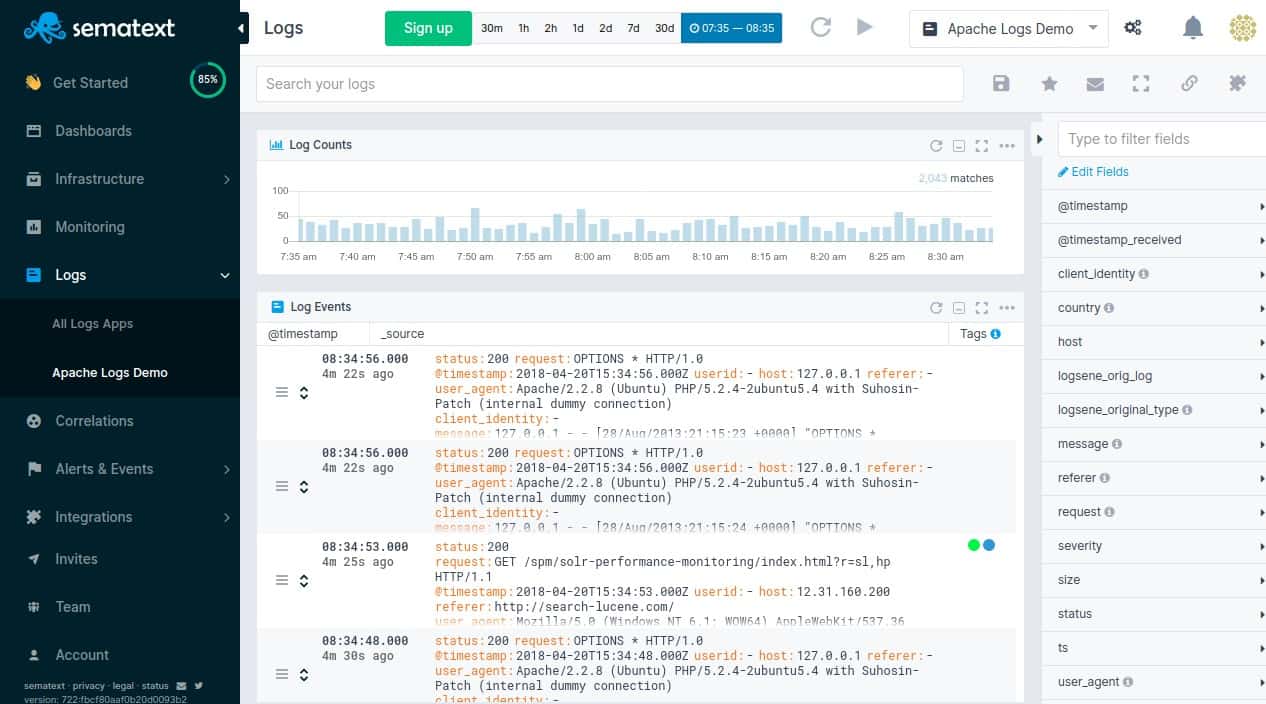Select the 30m time range
The height and width of the screenshot is (704, 1266).
491,28
